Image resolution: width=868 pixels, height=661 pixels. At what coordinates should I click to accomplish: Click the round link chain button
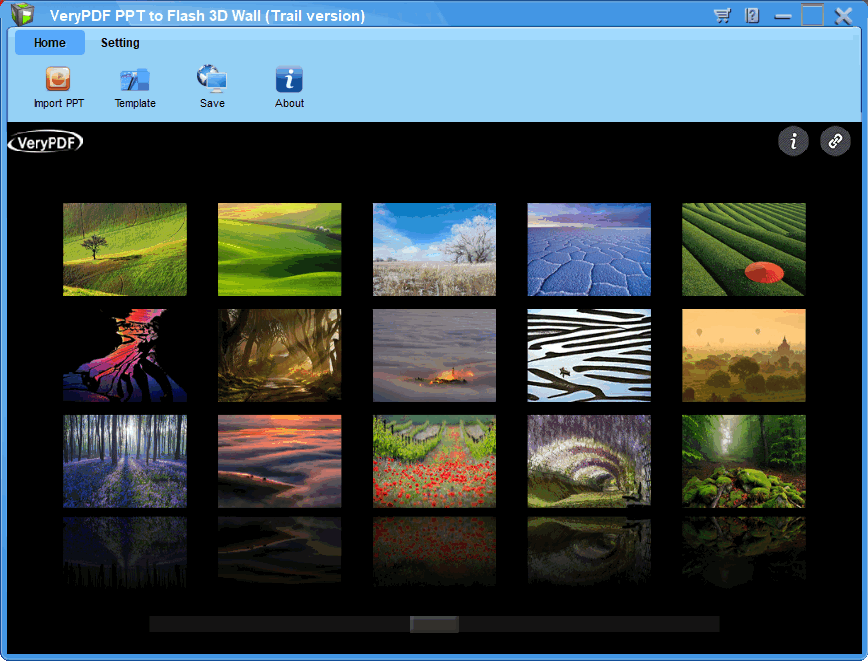pos(835,141)
